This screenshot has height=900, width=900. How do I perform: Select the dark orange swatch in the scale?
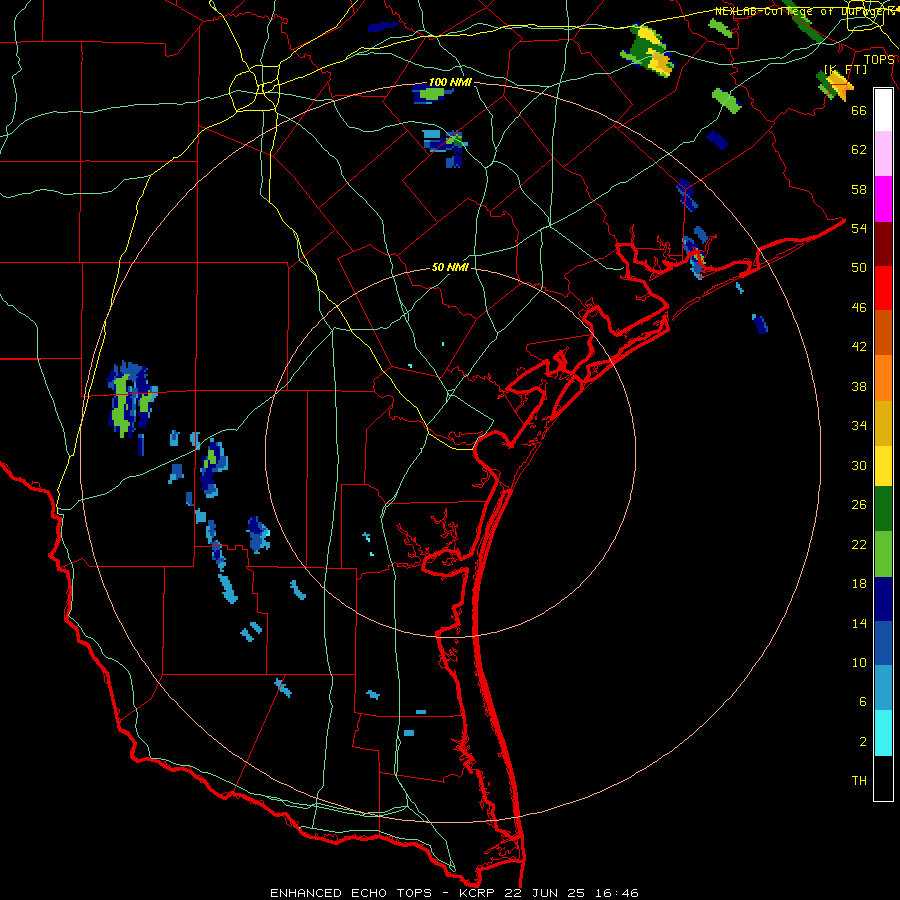(x=883, y=333)
